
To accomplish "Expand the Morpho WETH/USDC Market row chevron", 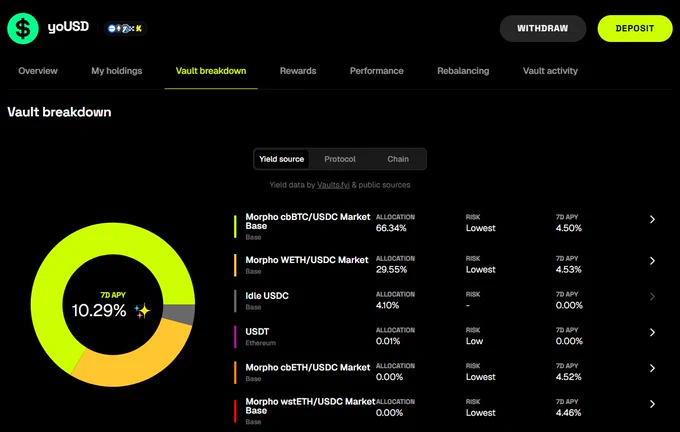I will pyautogui.click(x=652, y=261).
